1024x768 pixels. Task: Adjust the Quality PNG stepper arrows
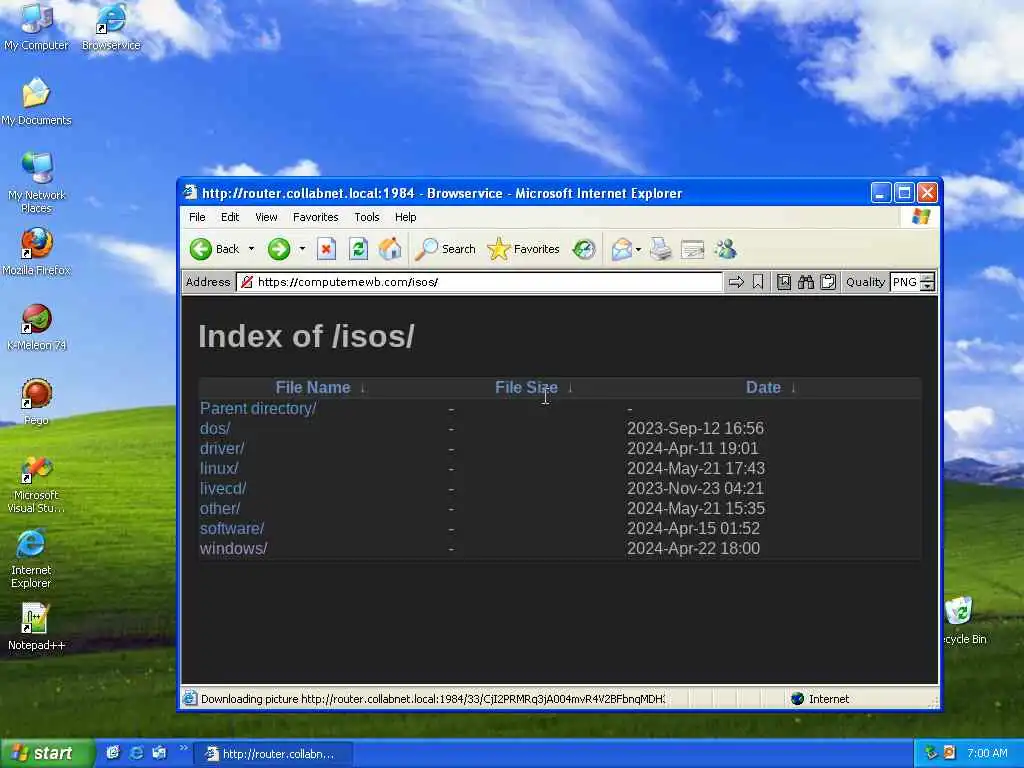pos(927,282)
